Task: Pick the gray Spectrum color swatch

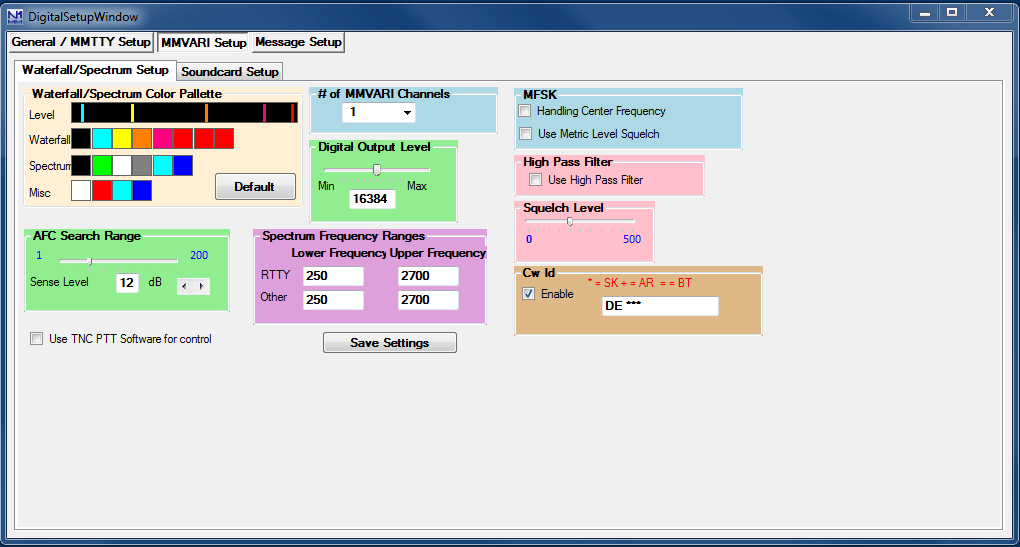Action: 142,165
